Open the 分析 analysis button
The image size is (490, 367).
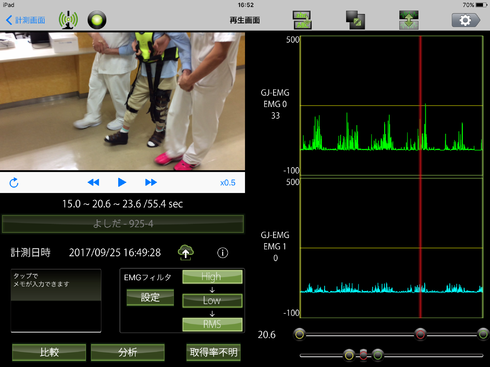[128, 352]
